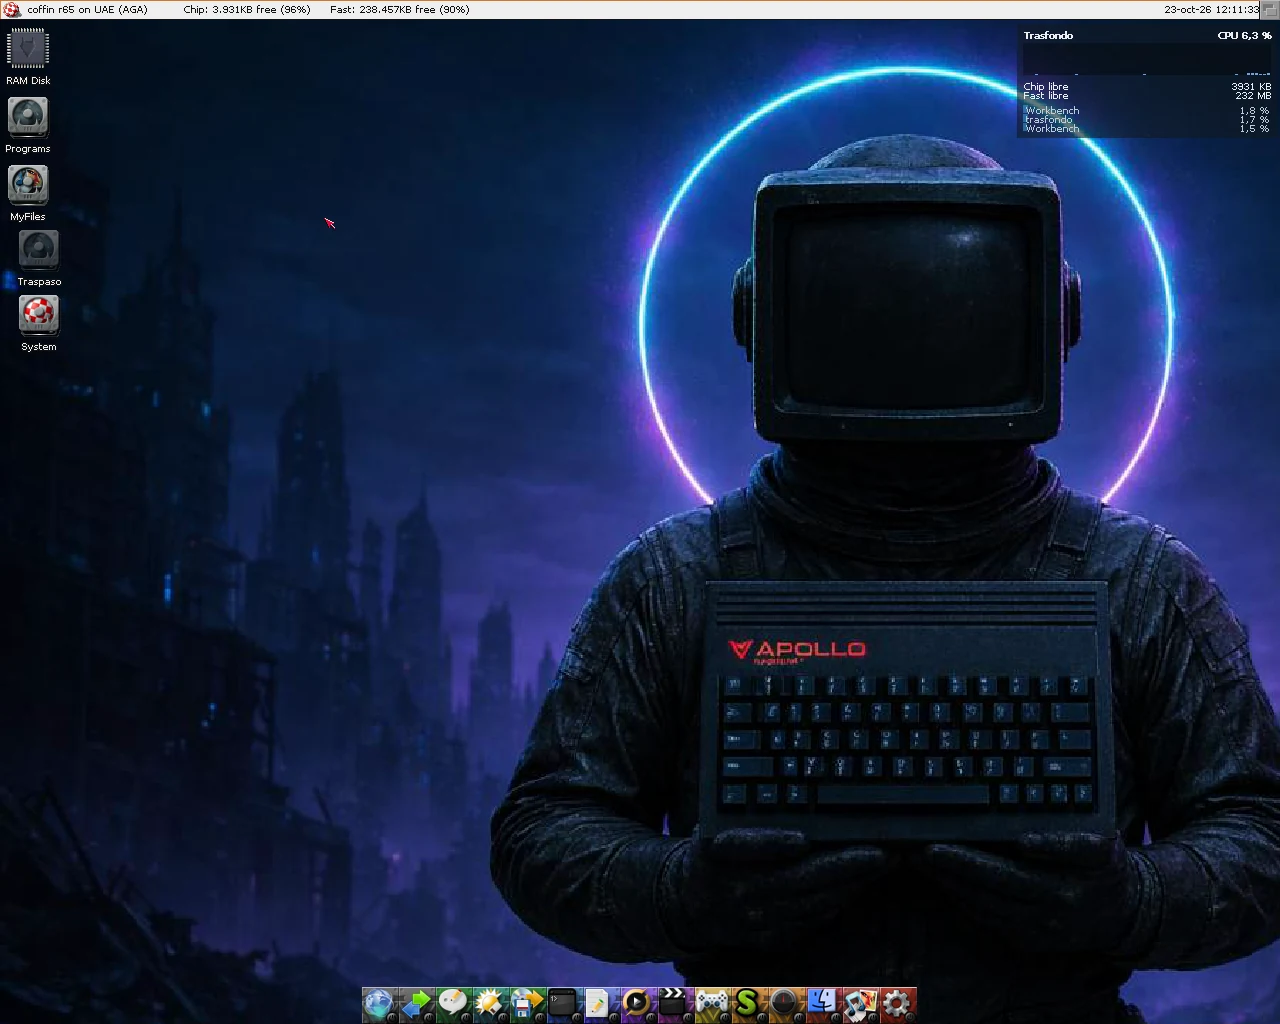Click the boing-ball logo in title bar
The height and width of the screenshot is (1024, 1280).
(12, 9)
